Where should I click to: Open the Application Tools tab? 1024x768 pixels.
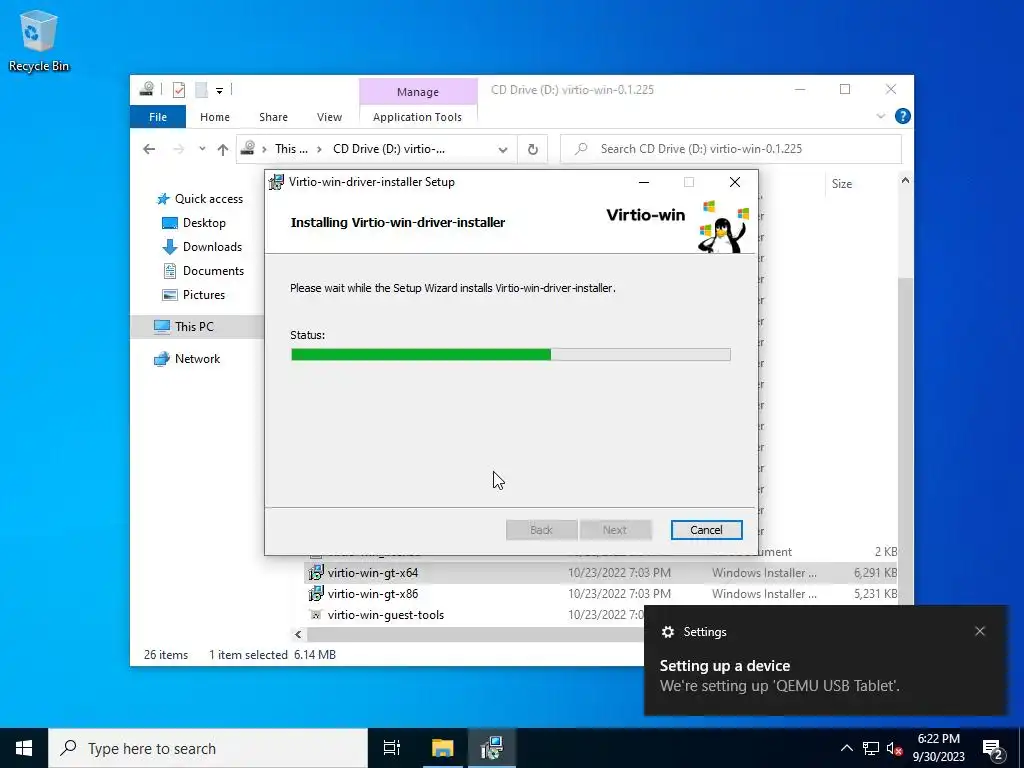[x=417, y=117]
